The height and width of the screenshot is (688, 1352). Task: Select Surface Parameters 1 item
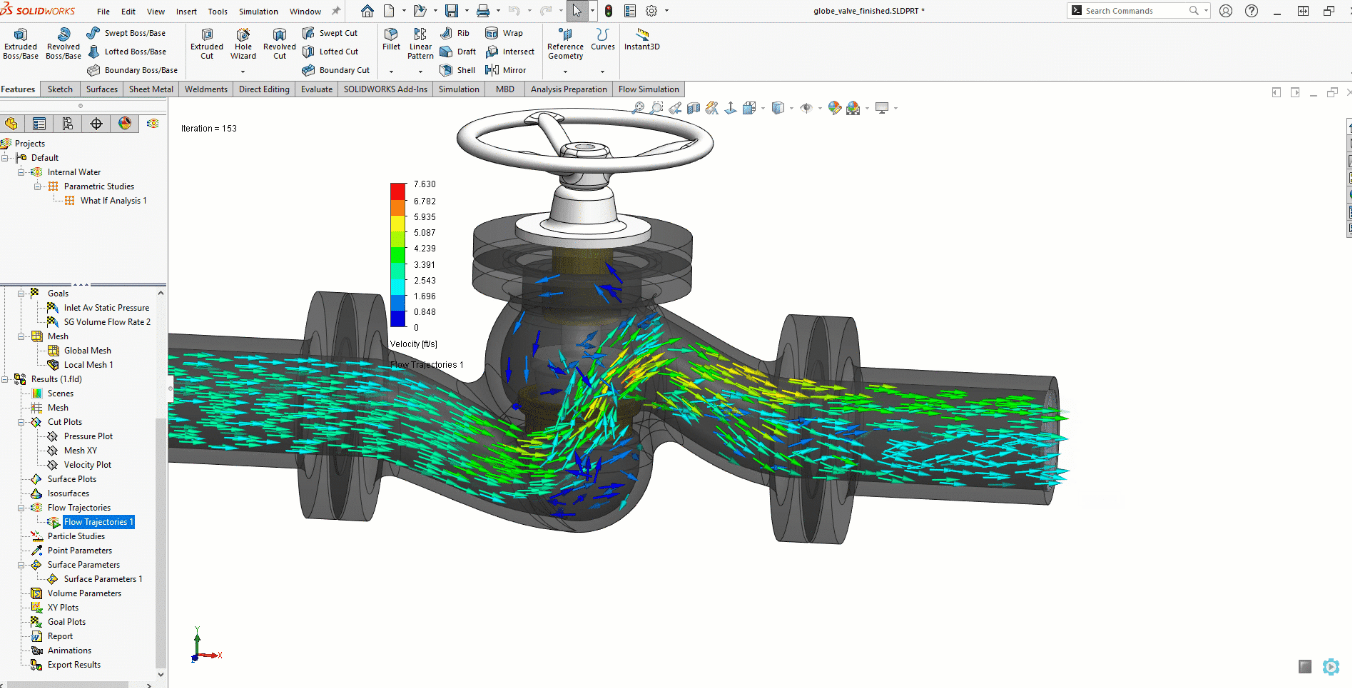tap(103, 579)
